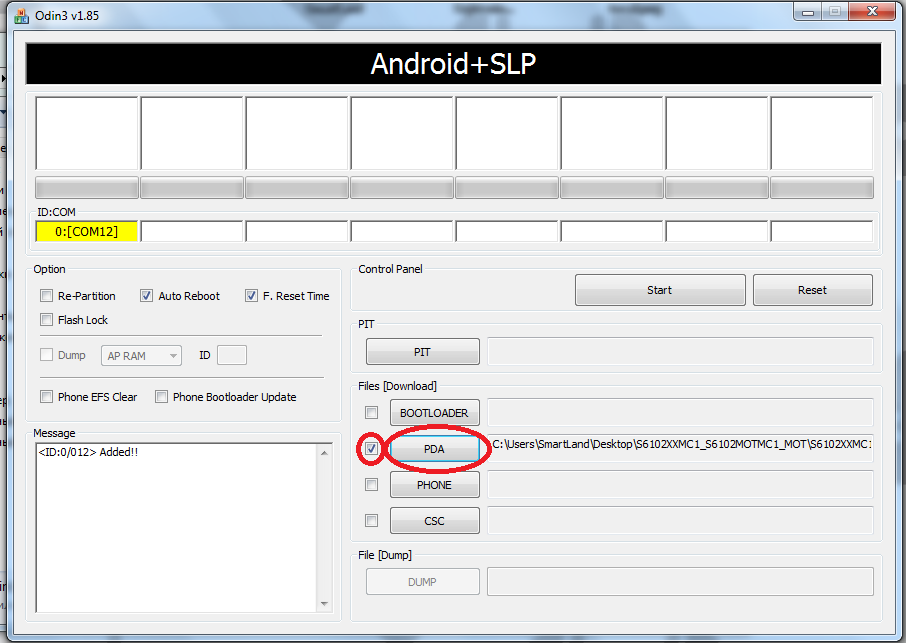
Task: Click the CSC file path field
Action: [680, 520]
